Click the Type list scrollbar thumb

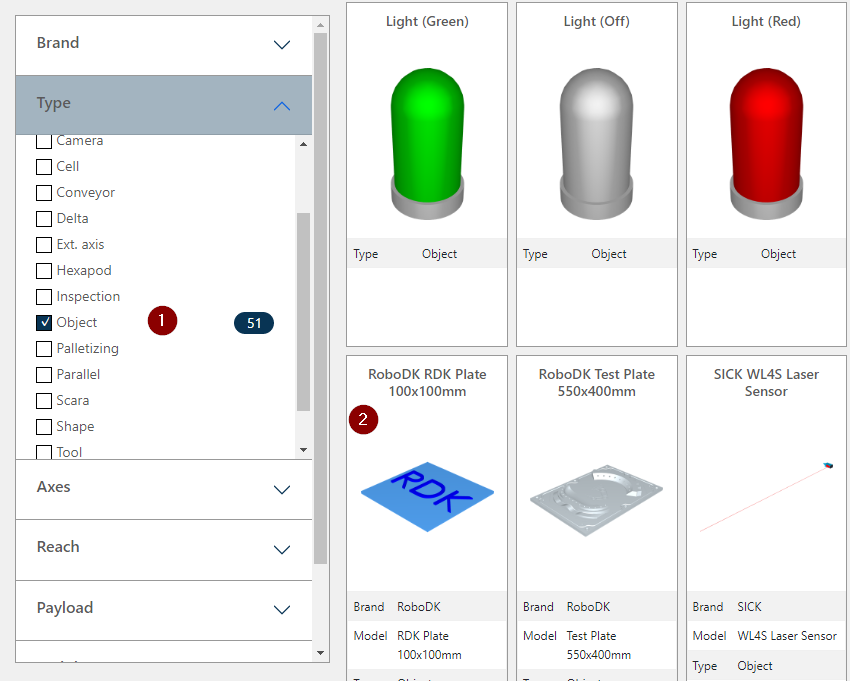click(x=303, y=312)
